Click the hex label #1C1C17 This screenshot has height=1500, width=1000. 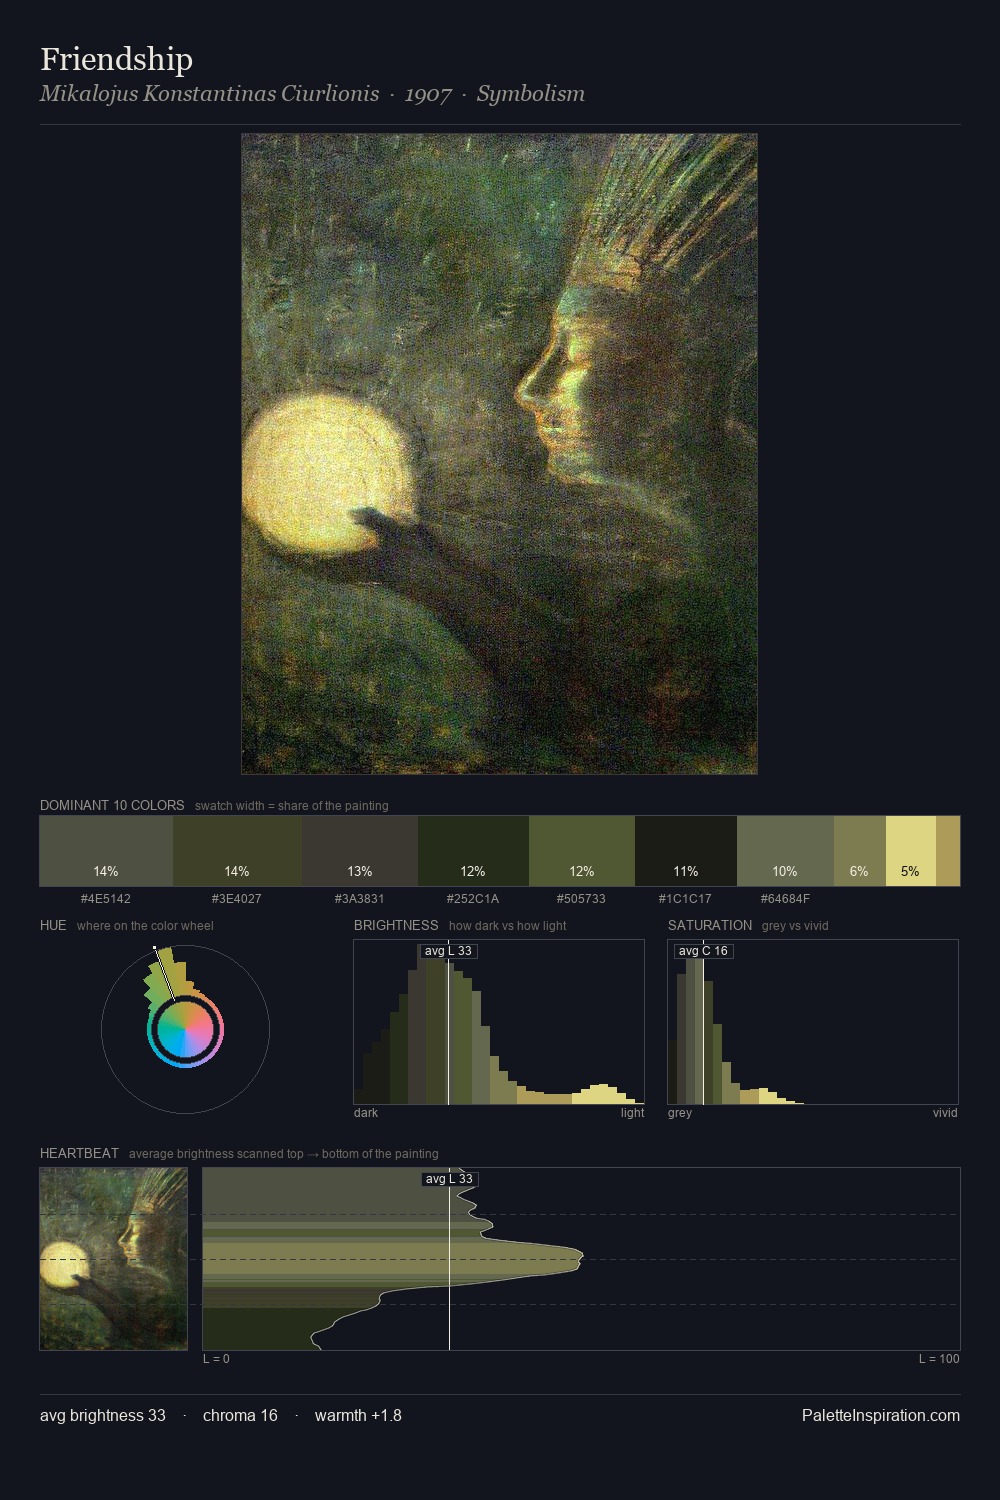point(686,899)
